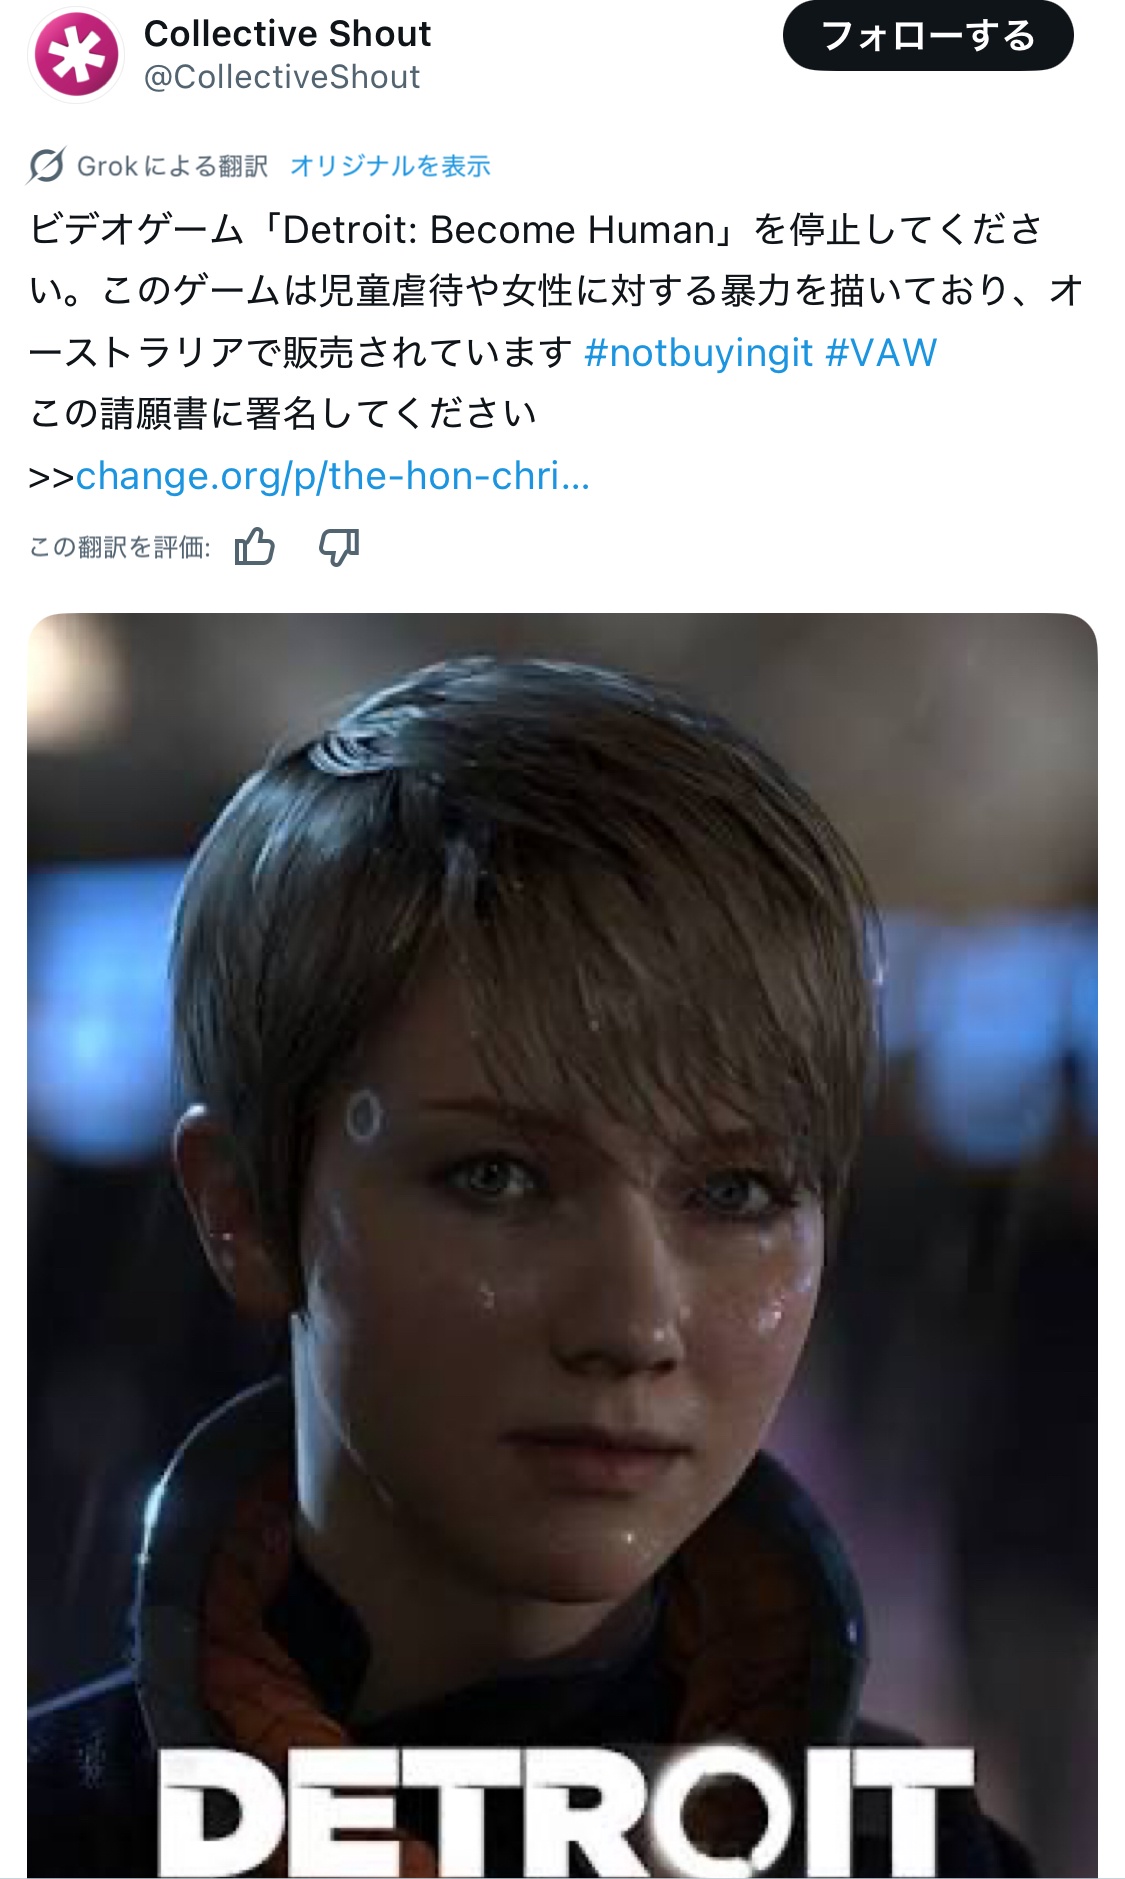Rate translation with thumbs down
This screenshot has width=1125, height=1879.
tap(339, 547)
